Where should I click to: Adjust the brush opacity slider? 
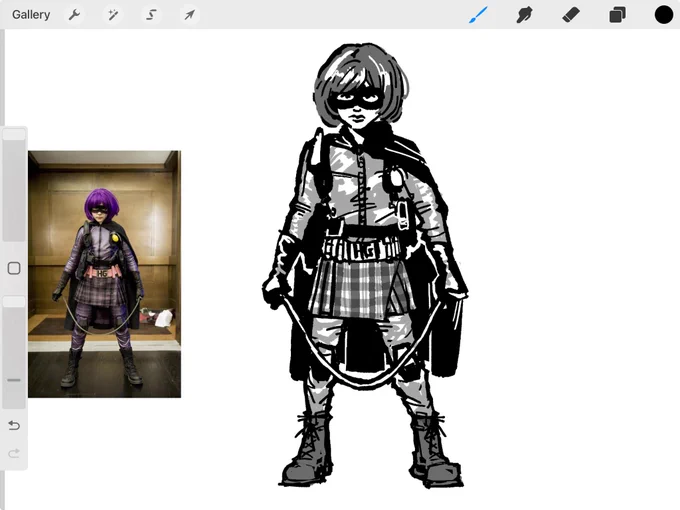(x=14, y=352)
